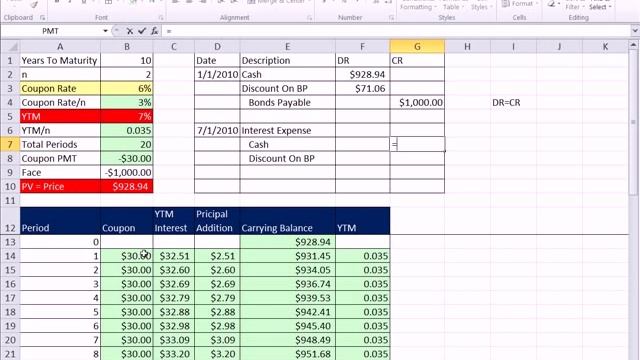Select YTM interest $32.51 for period 1
This screenshot has height=360, width=640.
[x=174, y=256]
